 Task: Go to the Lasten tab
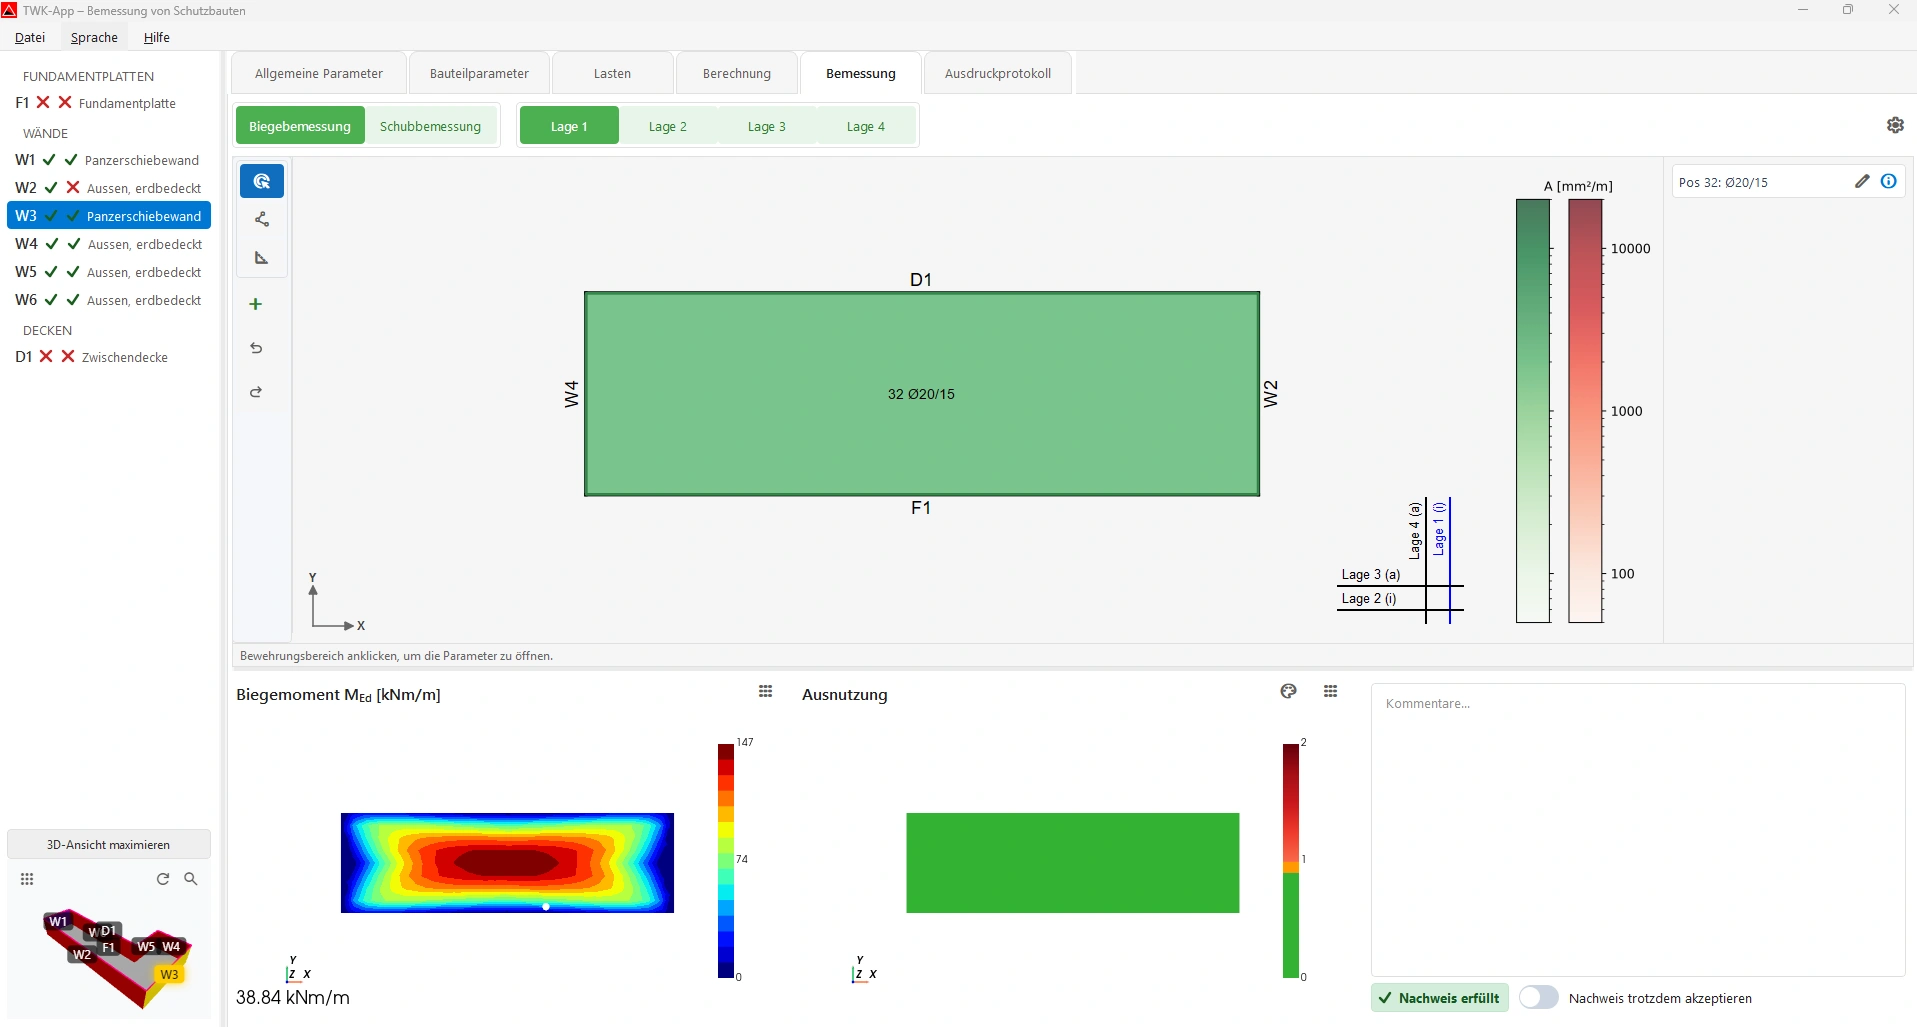612,73
